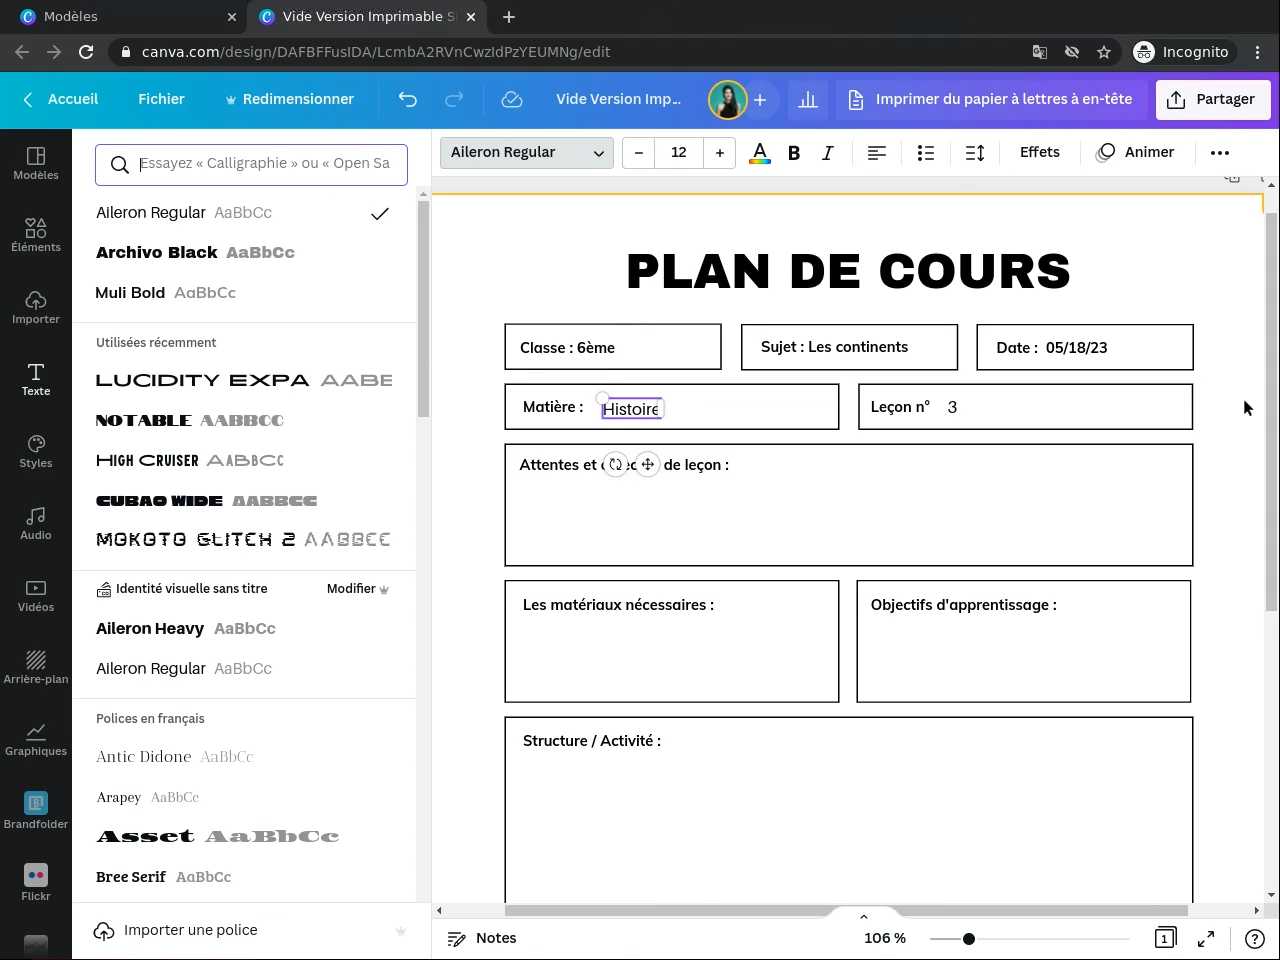Open the Flickr app panel
The height and width of the screenshot is (960, 1280).
(36, 884)
